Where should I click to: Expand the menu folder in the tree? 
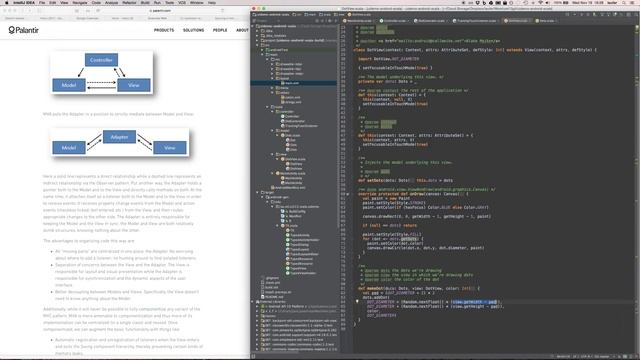pos(273,88)
